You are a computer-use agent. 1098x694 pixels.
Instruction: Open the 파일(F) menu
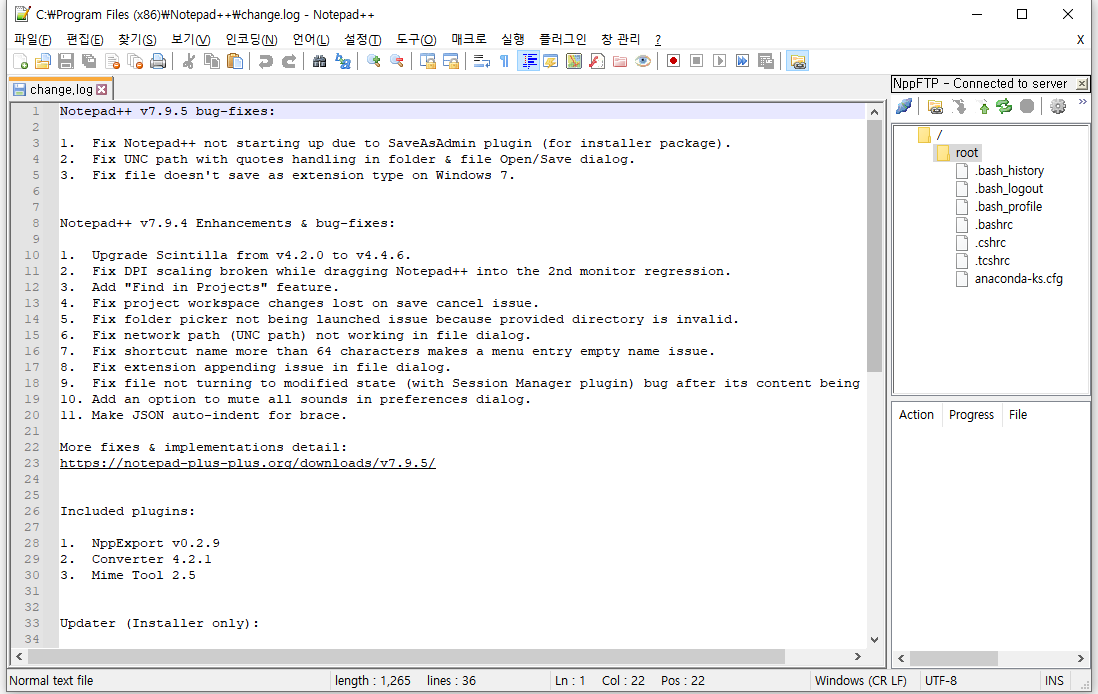tap(33, 40)
